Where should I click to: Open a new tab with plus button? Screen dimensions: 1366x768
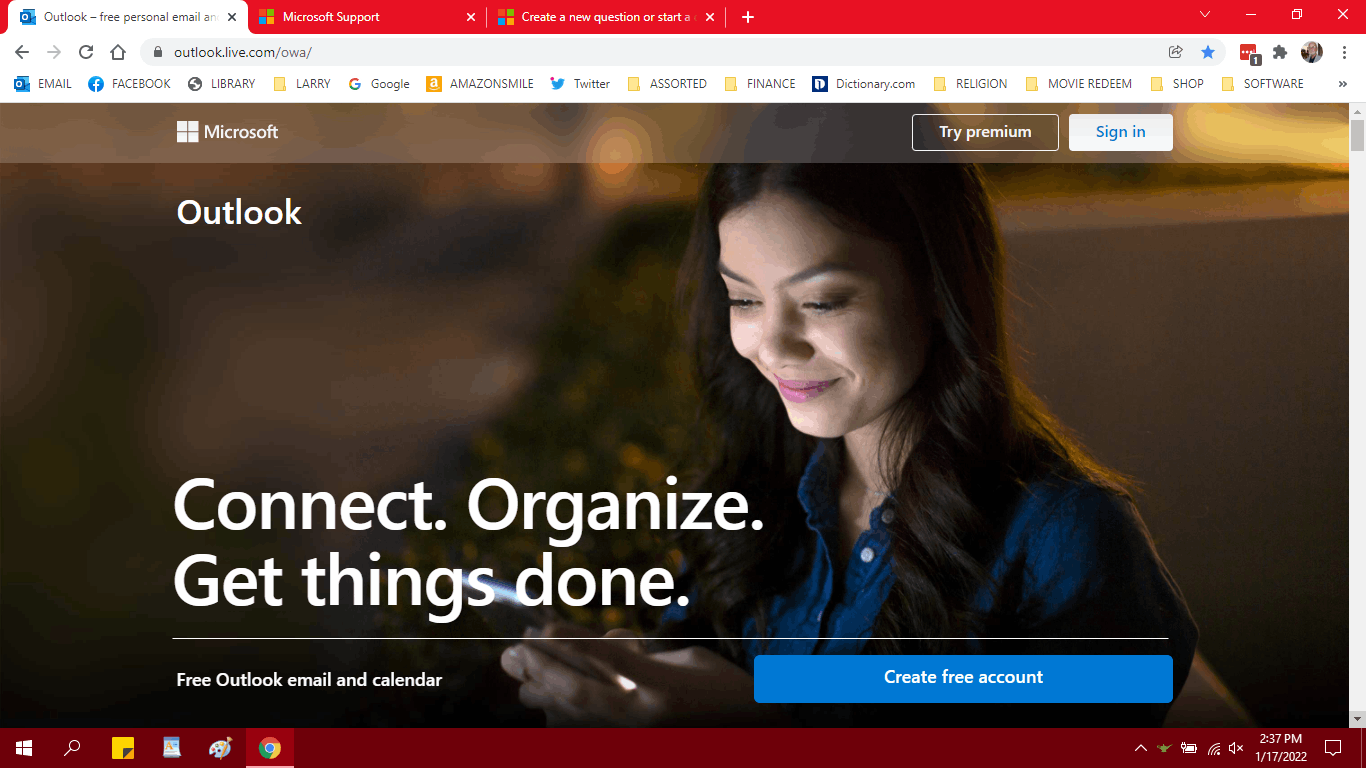pyautogui.click(x=748, y=17)
